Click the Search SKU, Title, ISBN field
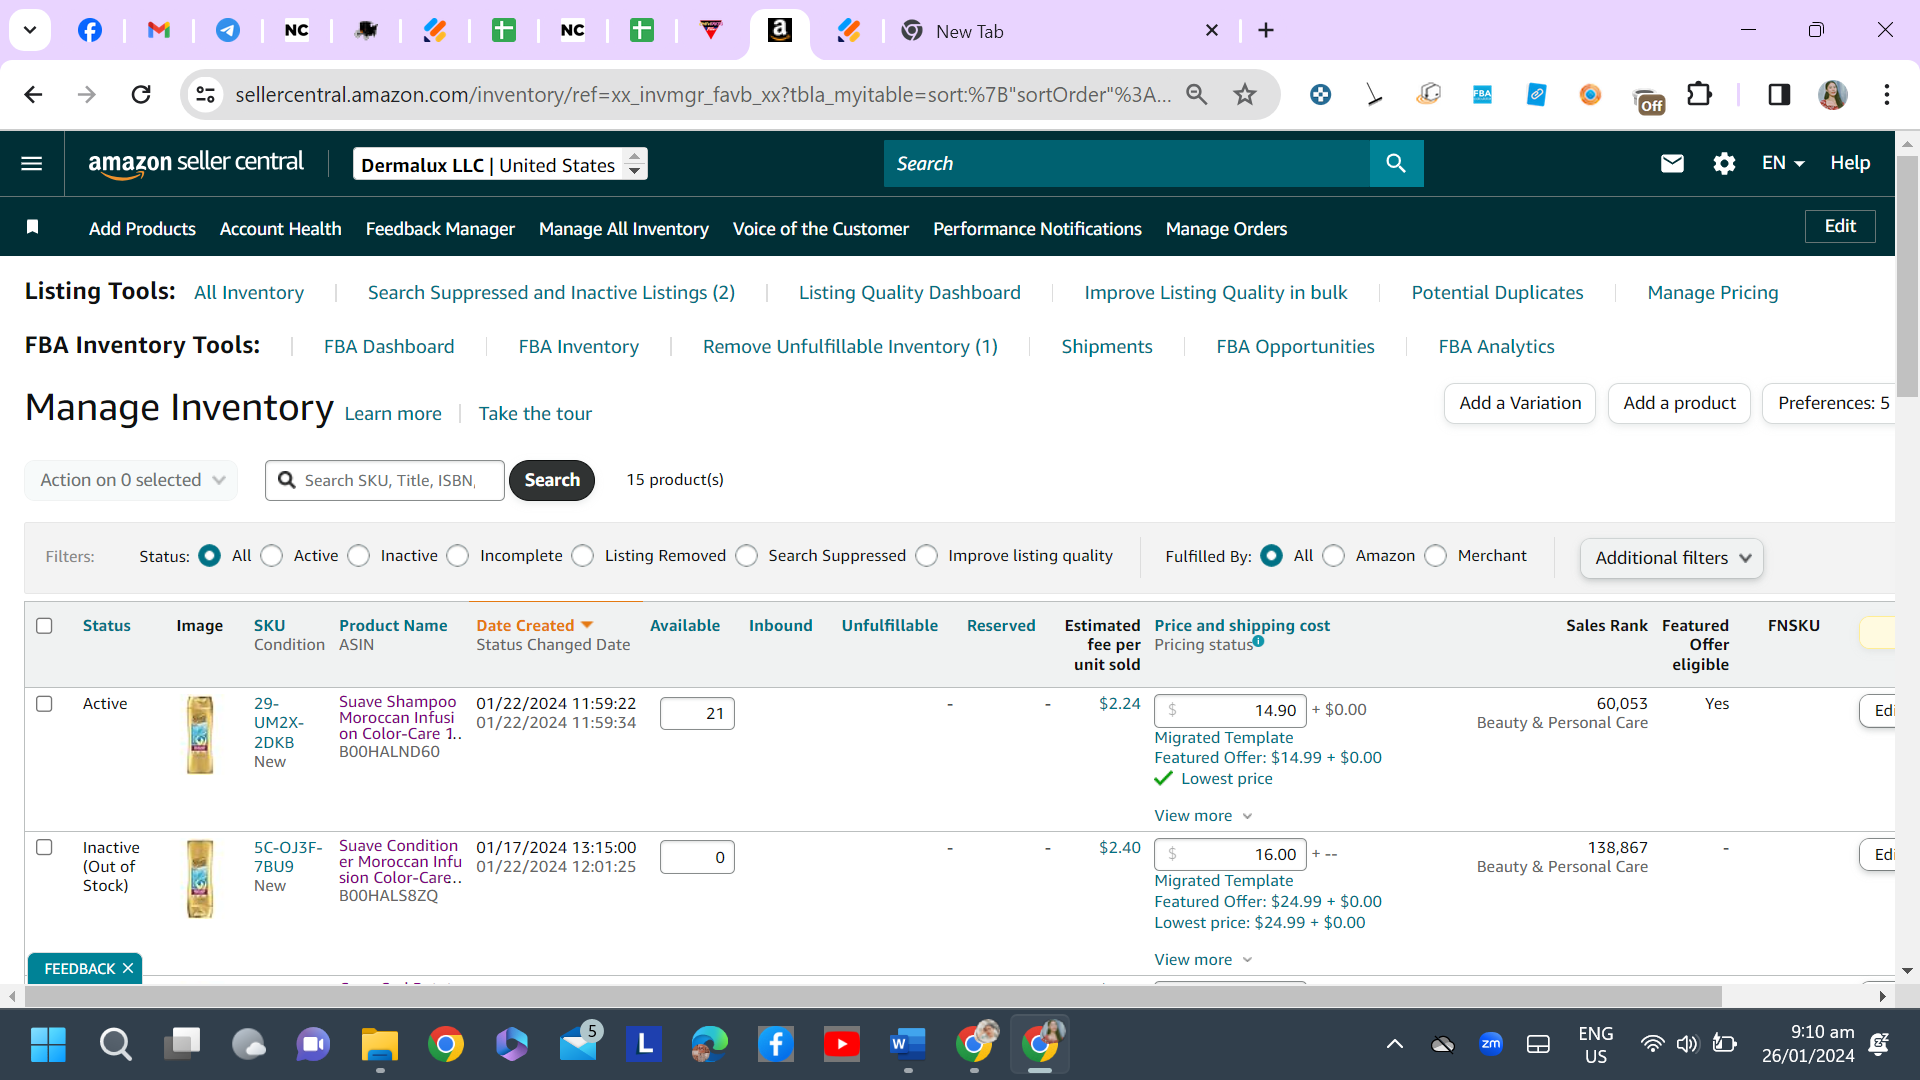 pyautogui.click(x=385, y=480)
